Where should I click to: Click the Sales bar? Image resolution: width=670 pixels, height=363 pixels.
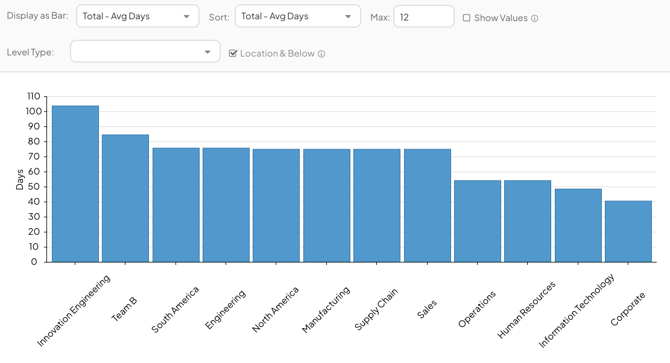coord(427,205)
